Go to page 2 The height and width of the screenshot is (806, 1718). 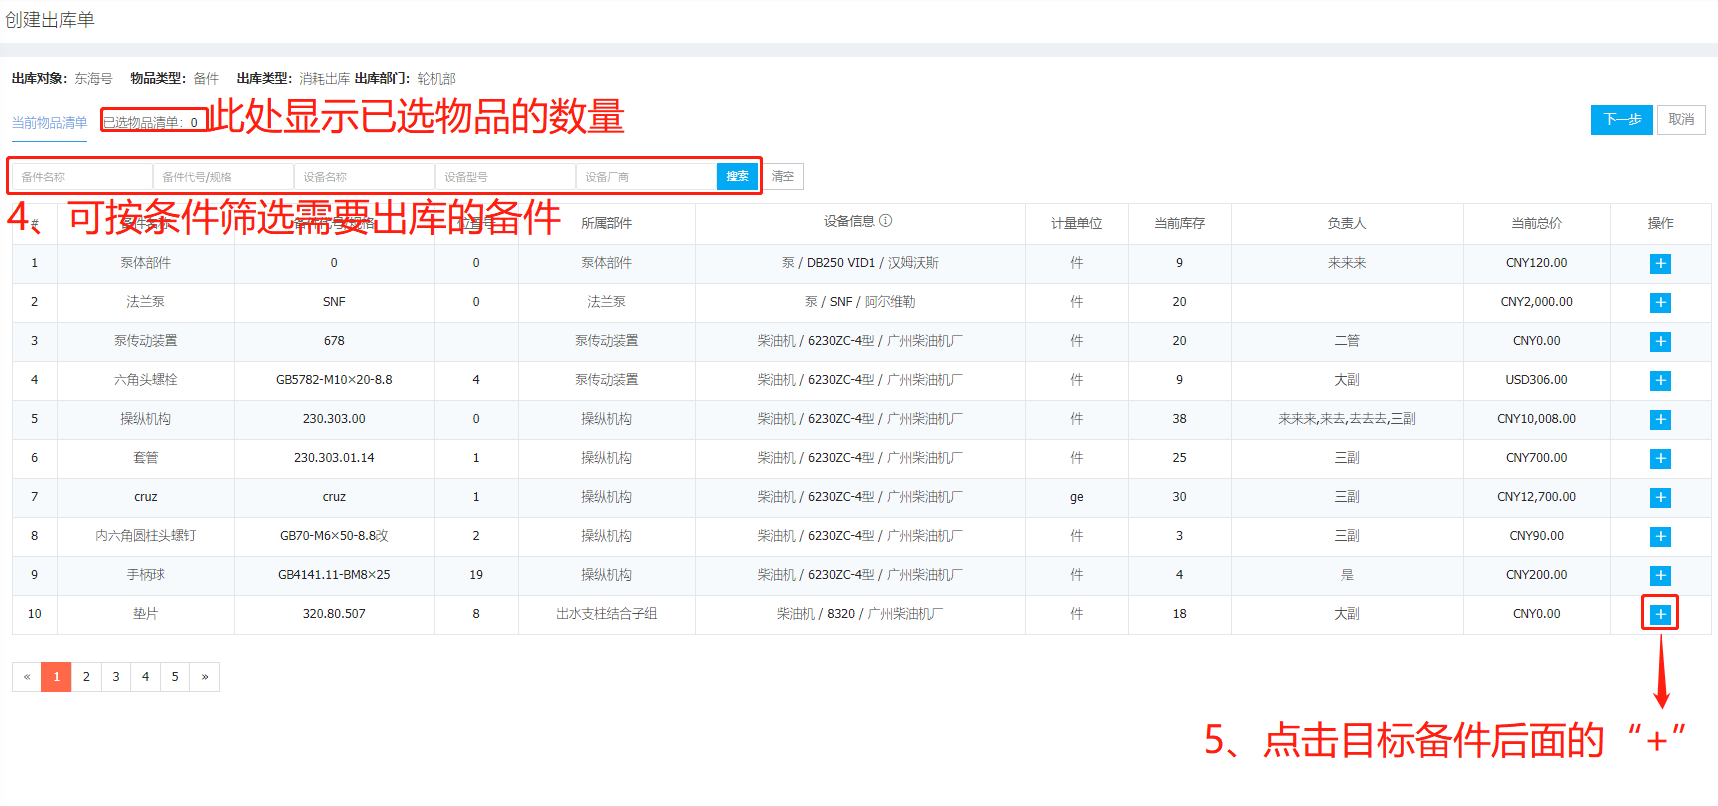86,677
